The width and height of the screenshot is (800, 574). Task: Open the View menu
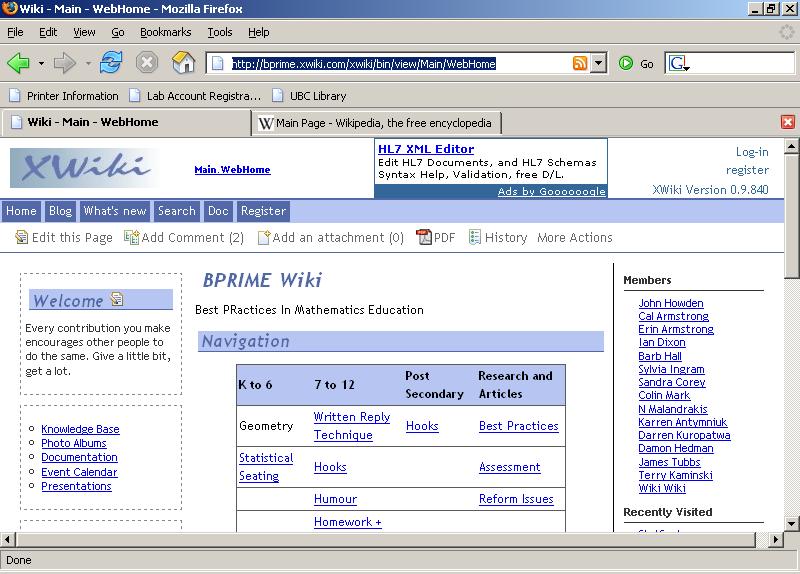click(84, 32)
